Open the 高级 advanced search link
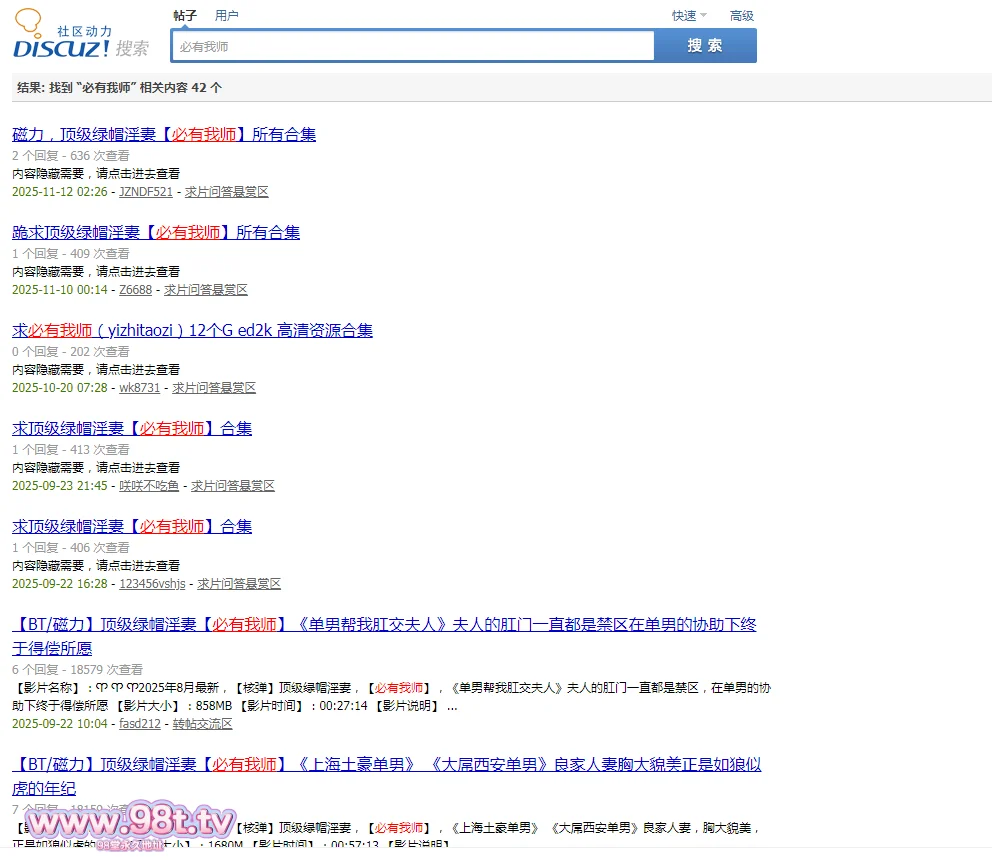This screenshot has height=860, width=992. tap(741, 16)
